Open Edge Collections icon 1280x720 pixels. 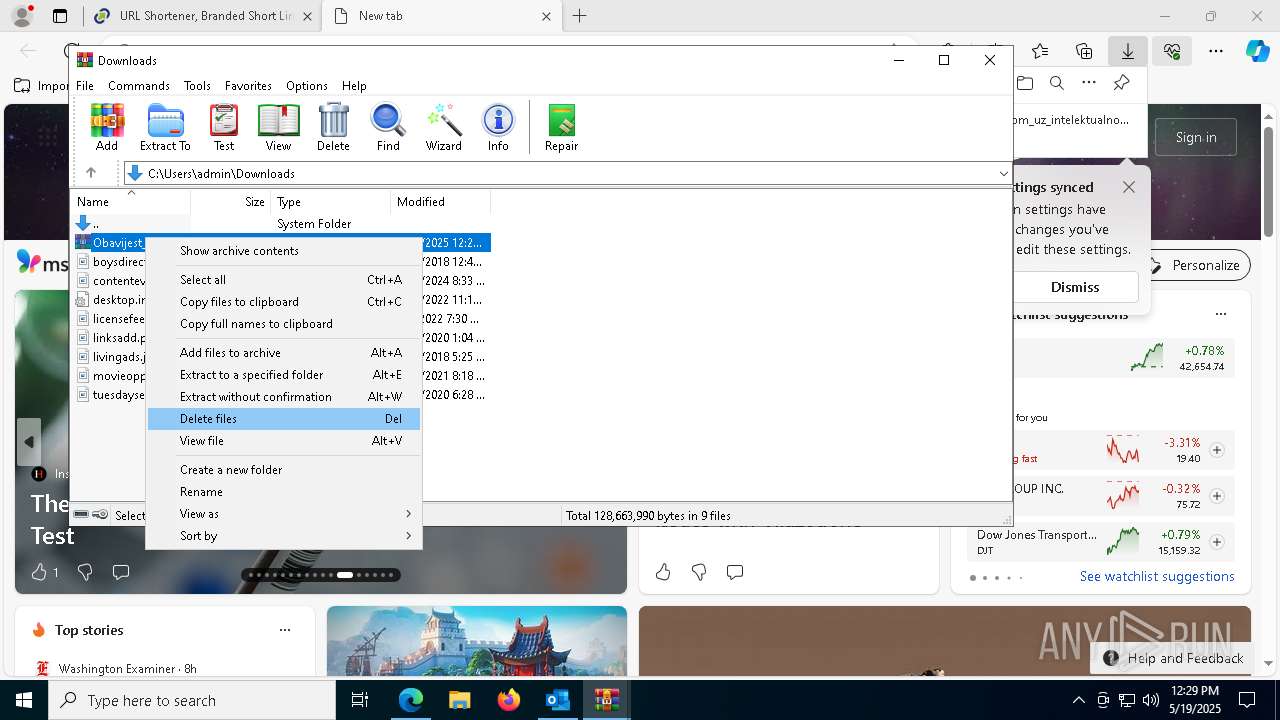(x=1084, y=51)
